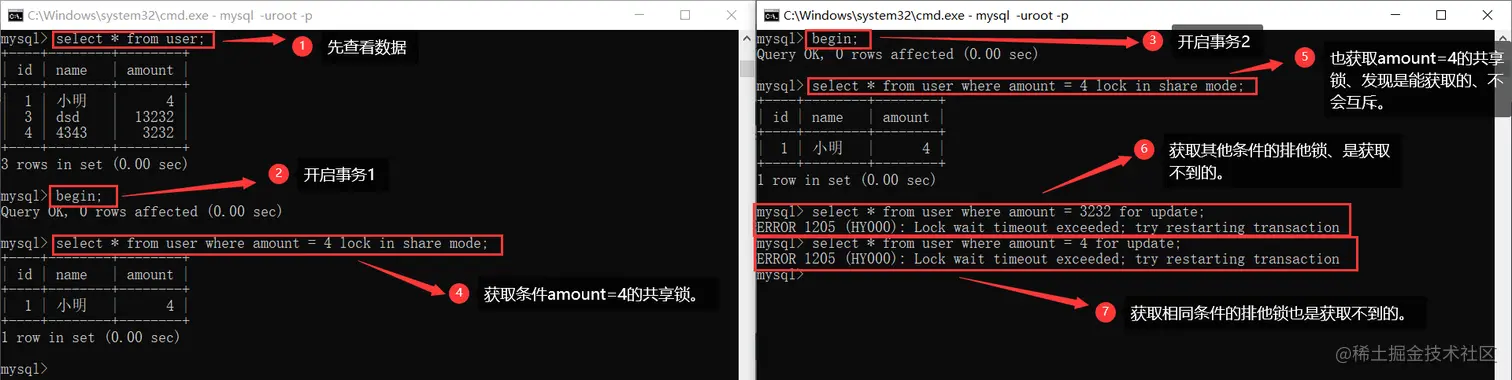Close the left cmd window
Screen dimensions: 1512x380
coord(731,15)
